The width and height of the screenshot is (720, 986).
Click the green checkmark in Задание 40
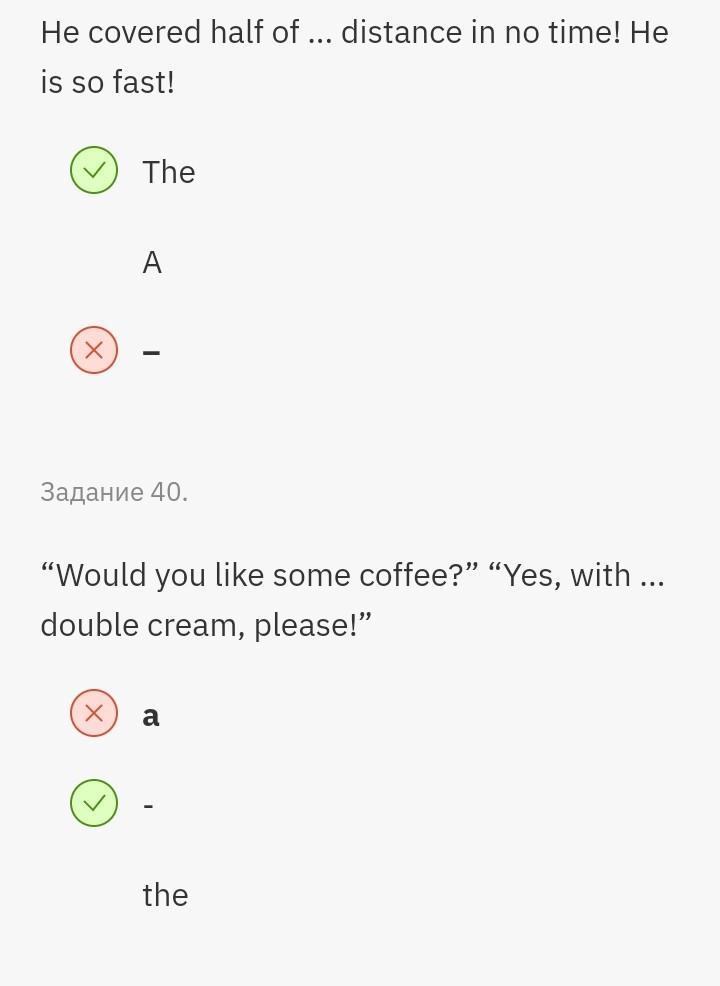[x=94, y=803]
